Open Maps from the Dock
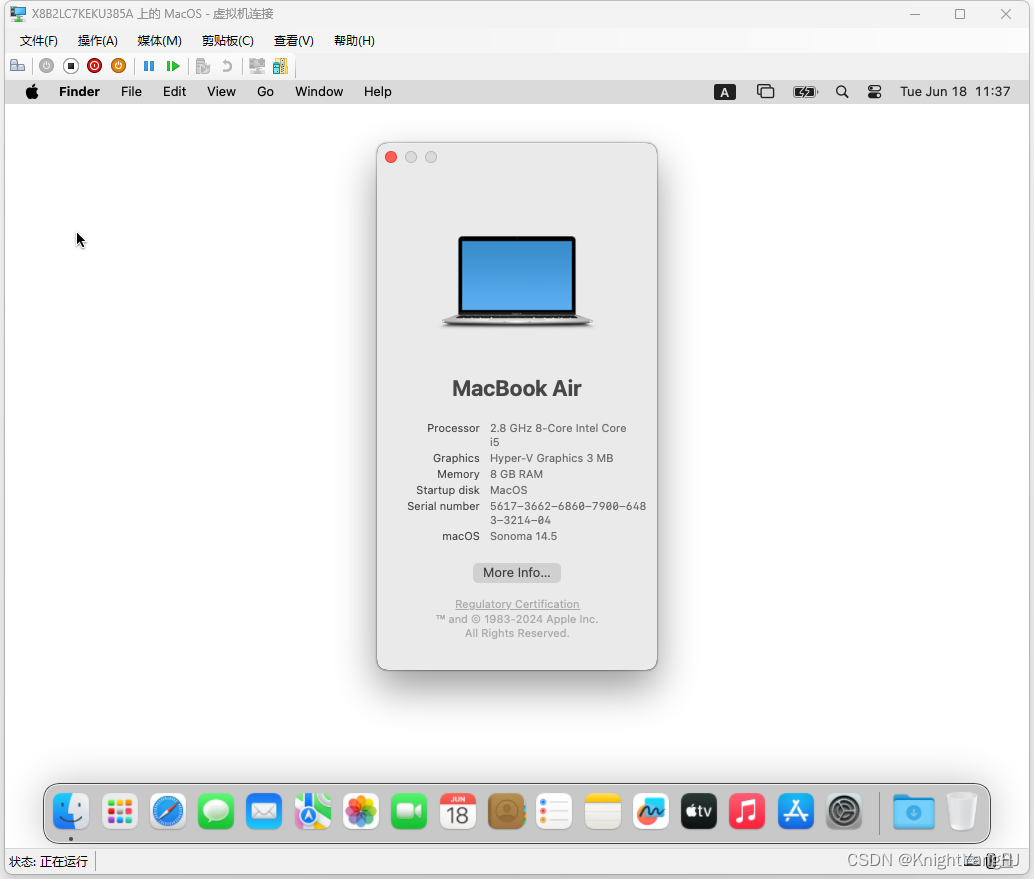 313,812
